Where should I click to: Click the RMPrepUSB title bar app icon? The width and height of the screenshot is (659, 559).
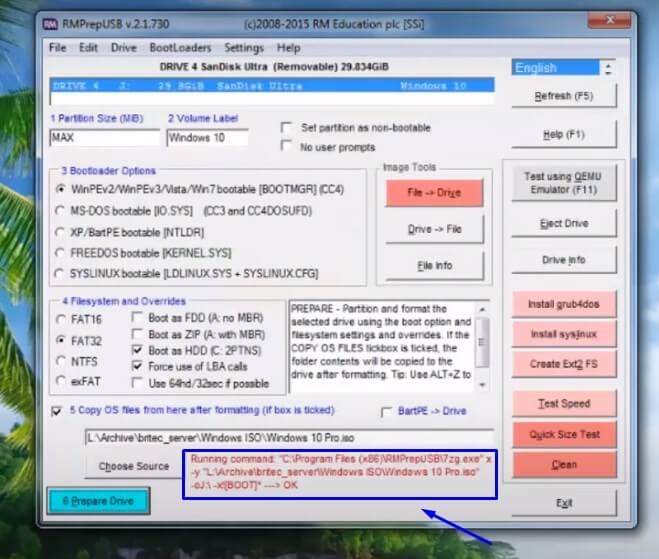(50, 24)
